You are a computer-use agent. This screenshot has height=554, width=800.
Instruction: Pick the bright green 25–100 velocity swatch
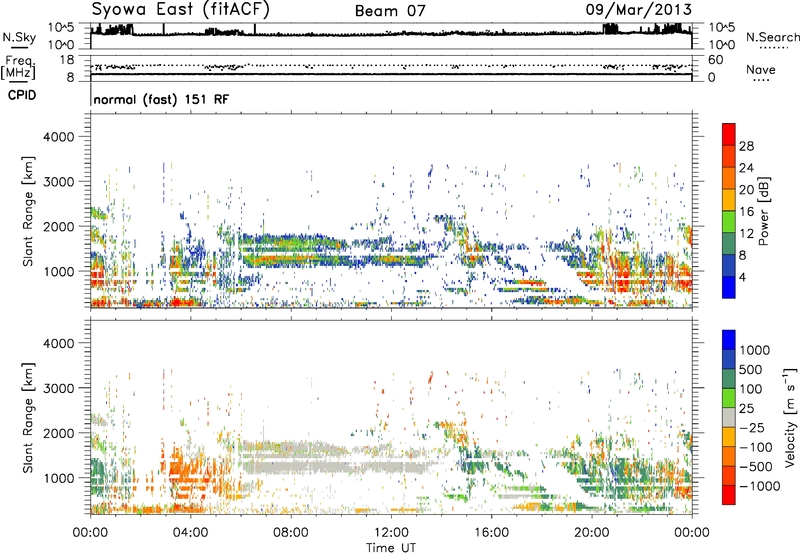click(729, 398)
